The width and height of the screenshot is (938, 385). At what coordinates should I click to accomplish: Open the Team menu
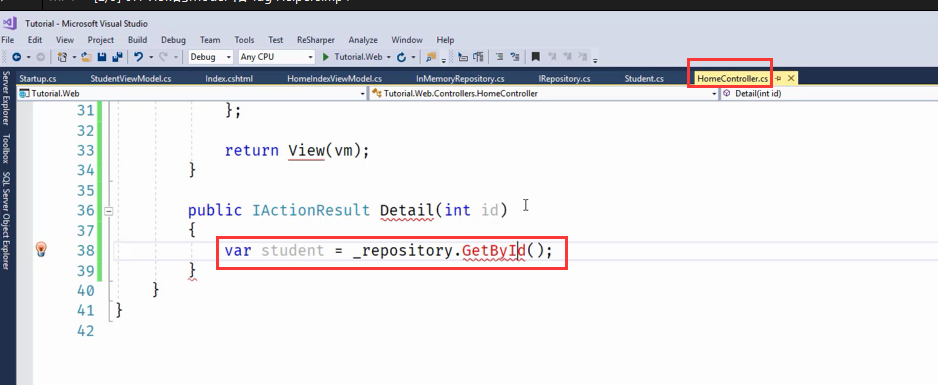coord(210,40)
